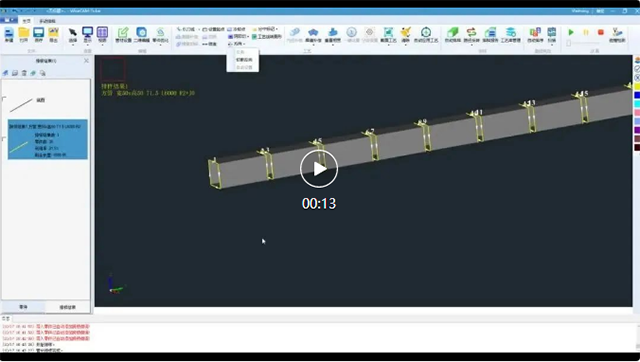Stop simulation with the red stop icon
The height and width of the screenshot is (362, 640).
(x=601, y=32)
